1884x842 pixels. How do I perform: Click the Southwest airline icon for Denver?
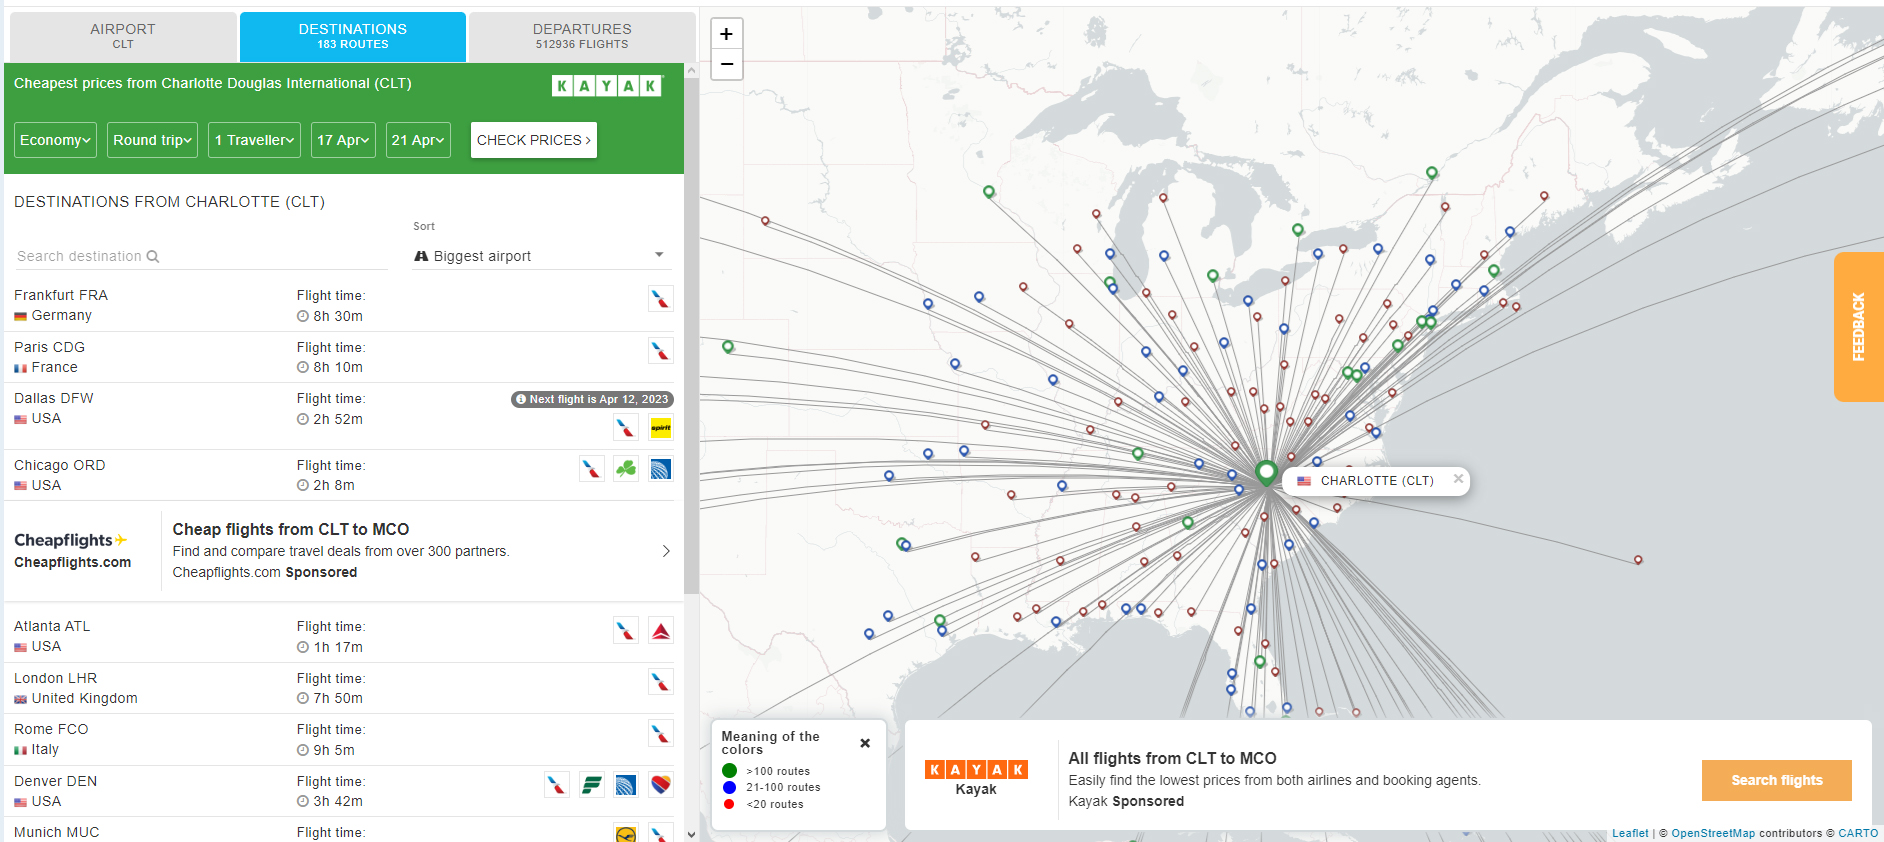[661, 785]
